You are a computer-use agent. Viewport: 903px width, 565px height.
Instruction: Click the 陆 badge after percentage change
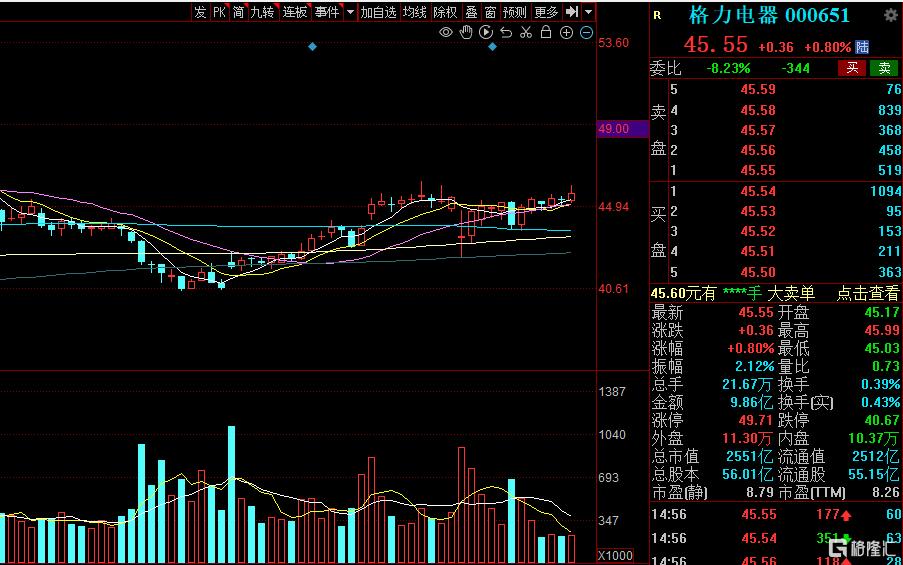(862, 47)
